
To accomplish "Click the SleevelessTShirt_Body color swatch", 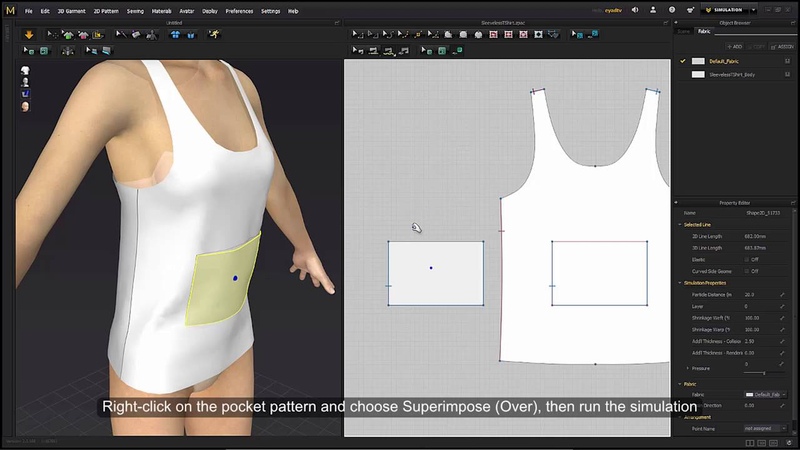I will (x=698, y=74).
